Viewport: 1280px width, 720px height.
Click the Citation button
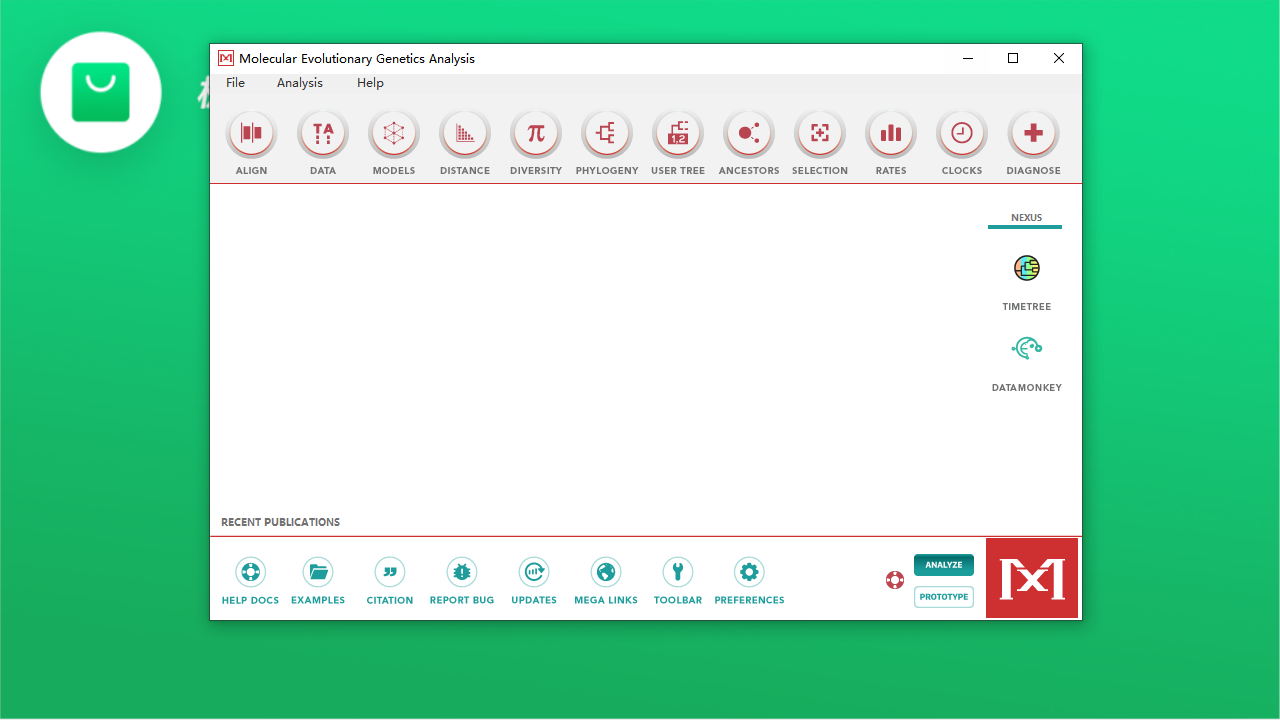[x=390, y=573]
